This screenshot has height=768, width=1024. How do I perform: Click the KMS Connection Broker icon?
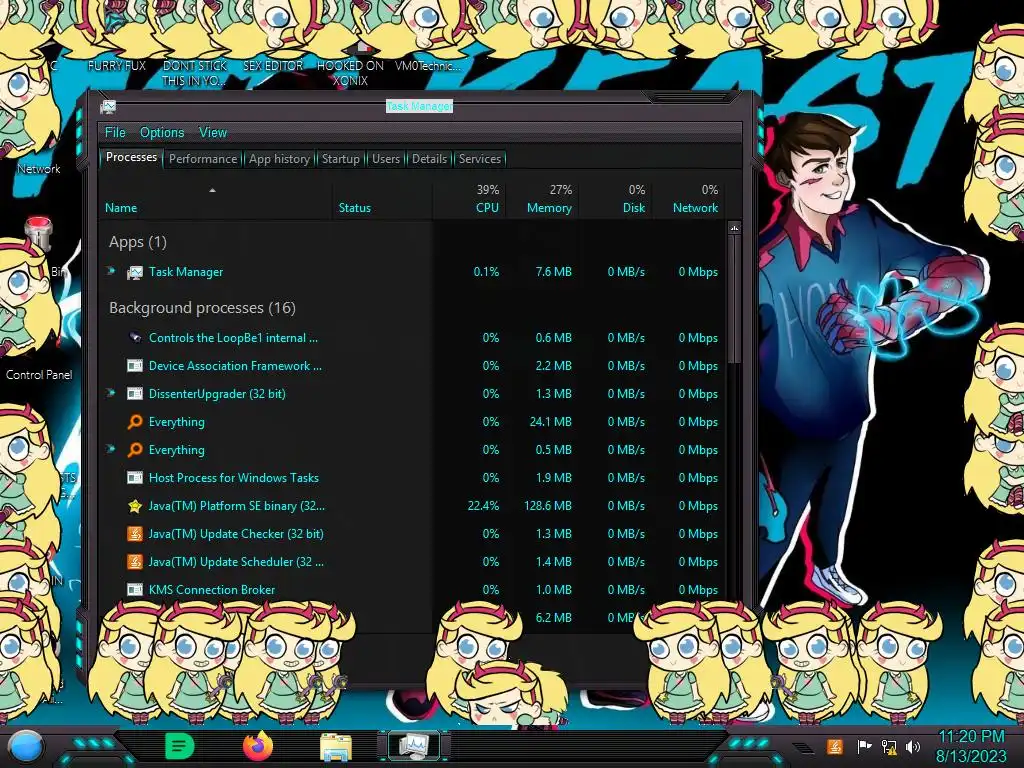[x=135, y=590]
